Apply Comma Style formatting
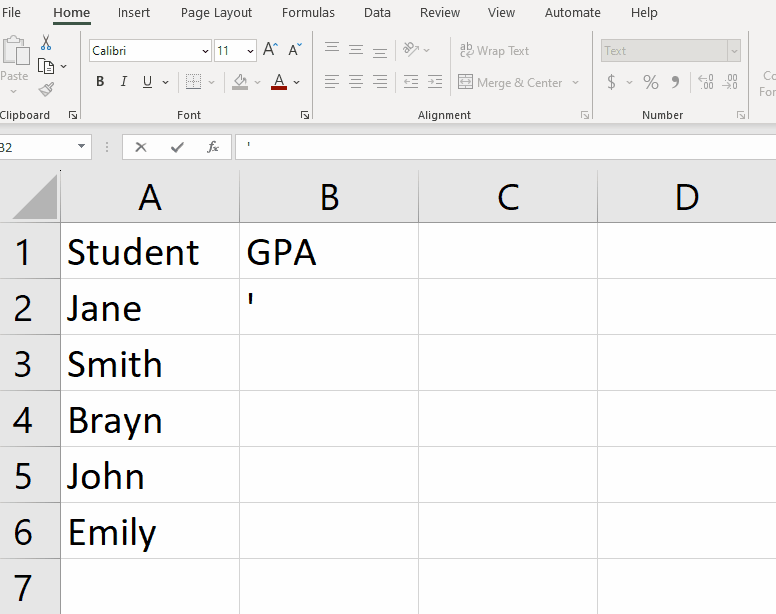This screenshot has width=776, height=614. pyautogui.click(x=675, y=82)
